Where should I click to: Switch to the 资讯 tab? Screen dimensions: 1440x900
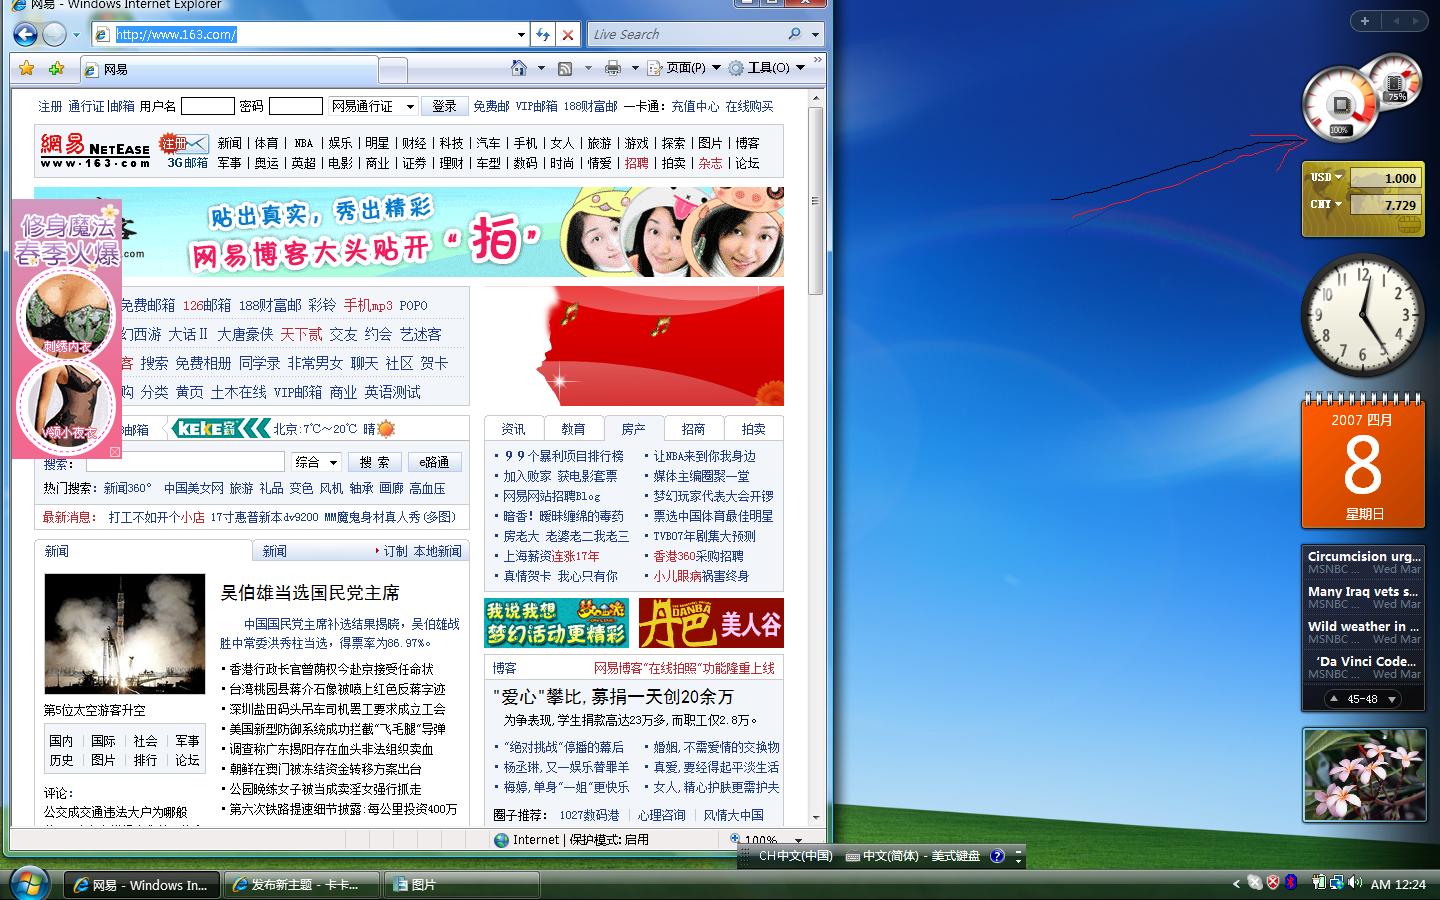point(514,428)
